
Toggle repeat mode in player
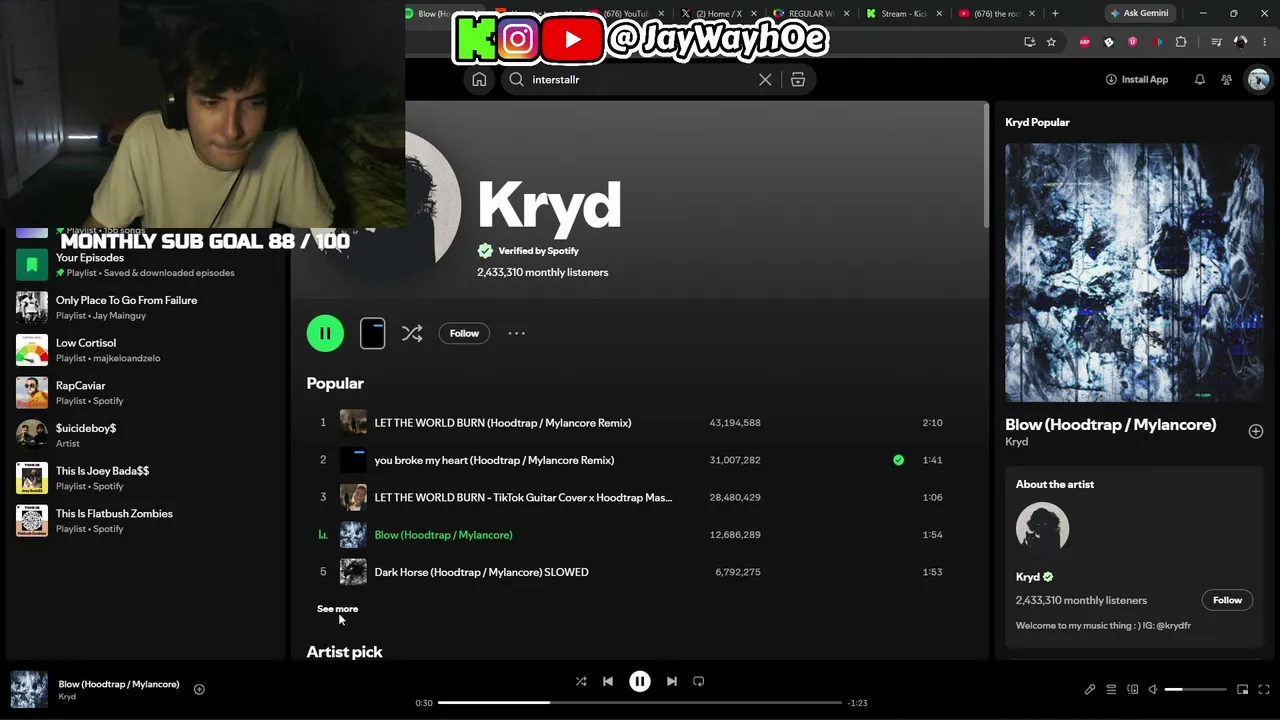click(x=699, y=681)
